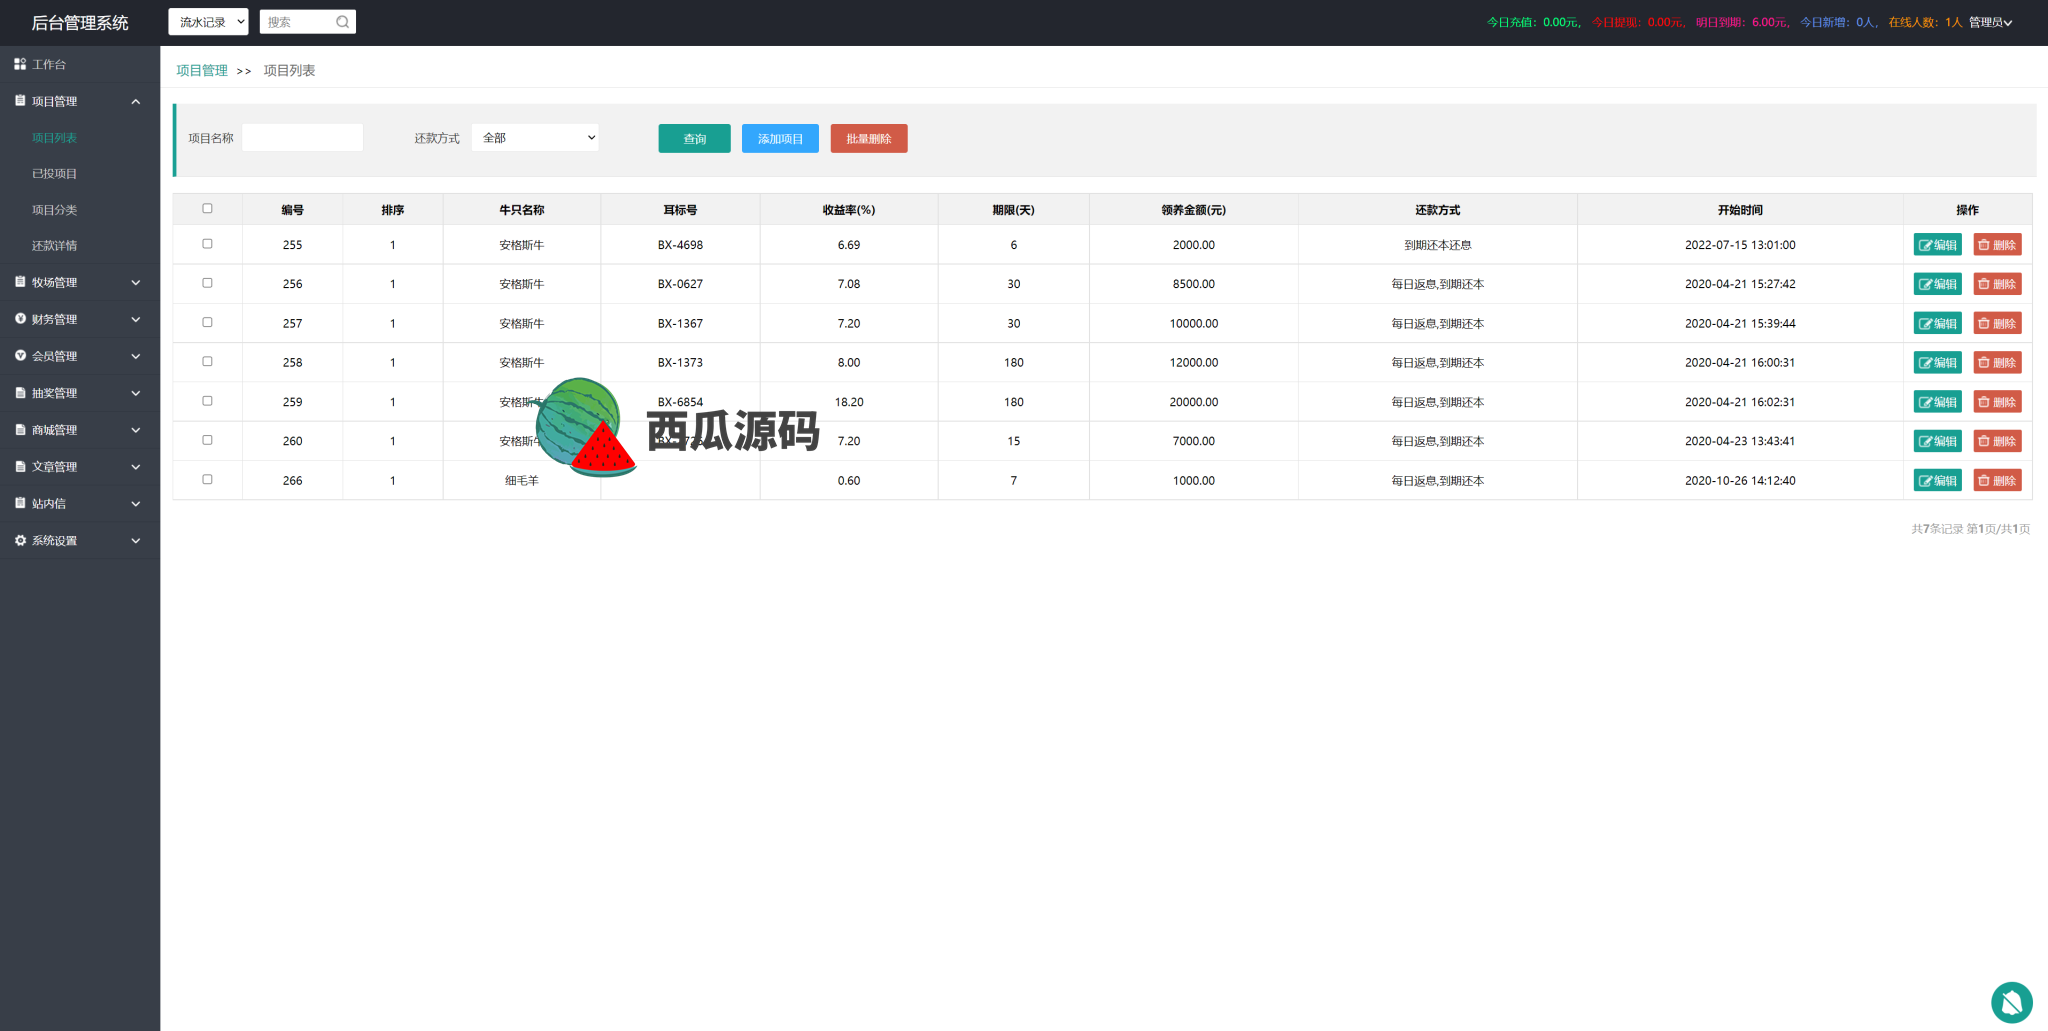This screenshot has width=2048, height=1031.
Task: Delete row 256 with 删除 button
Action: pyautogui.click(x=1997, y=284)
